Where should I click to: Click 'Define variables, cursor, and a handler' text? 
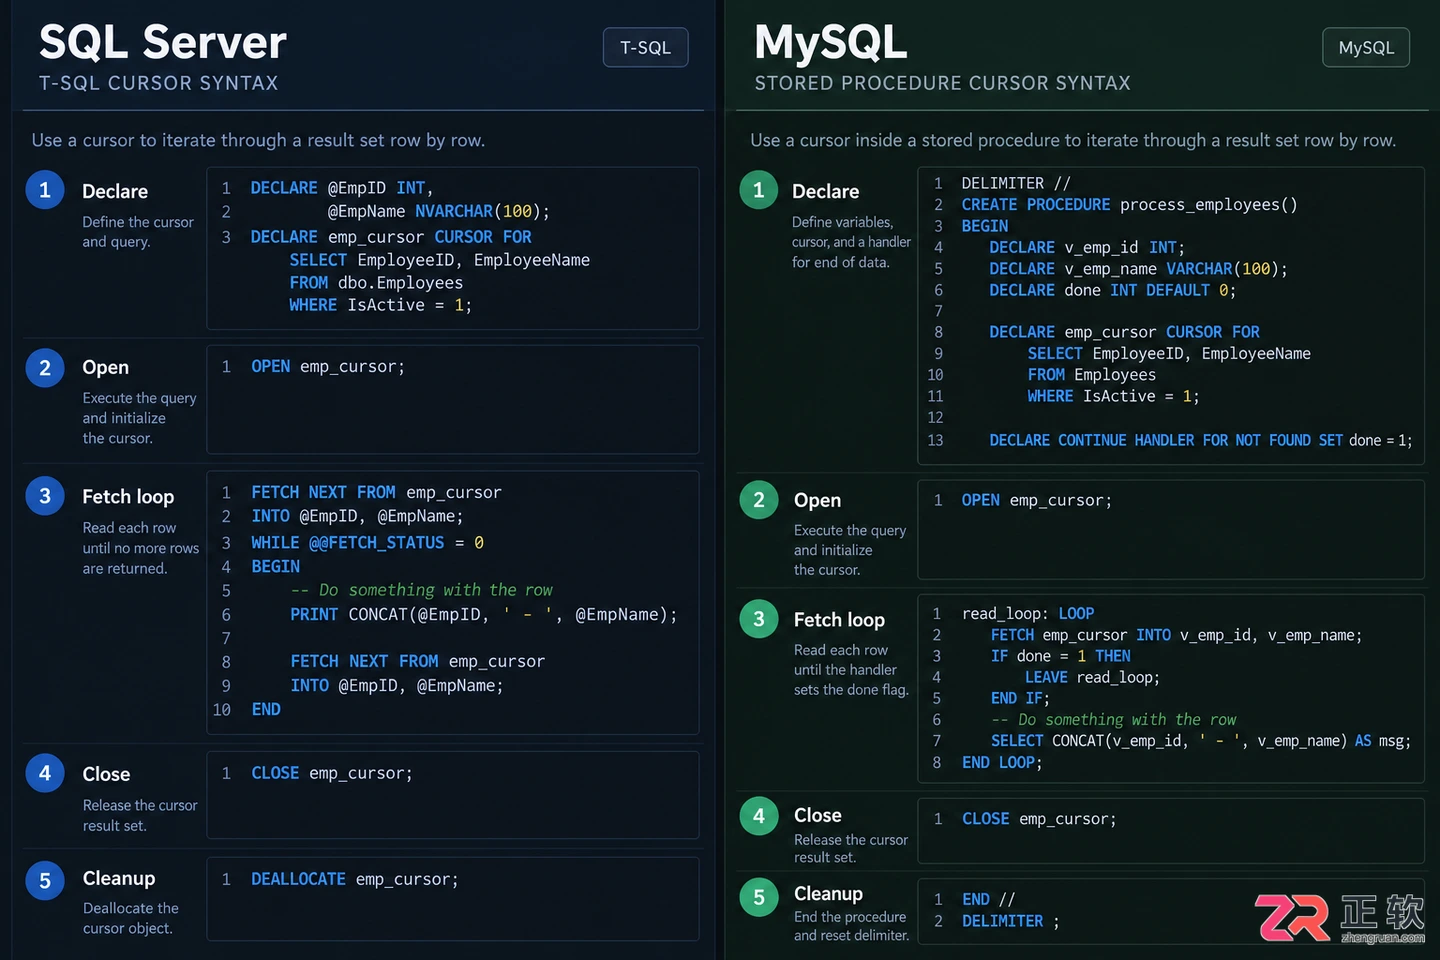pyautogui.click(x=851, y=232)
